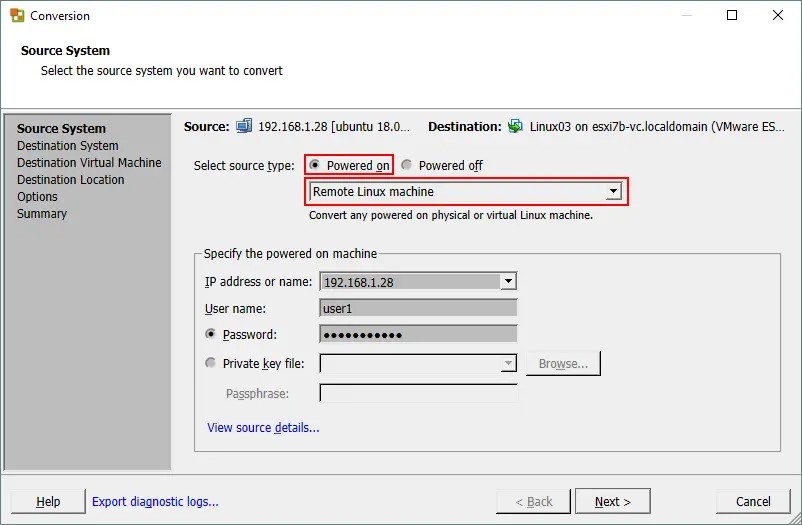The image size is (802, 525).
Task: Click the description 'Convert any powered on physical' text
Action: (451, 215)
